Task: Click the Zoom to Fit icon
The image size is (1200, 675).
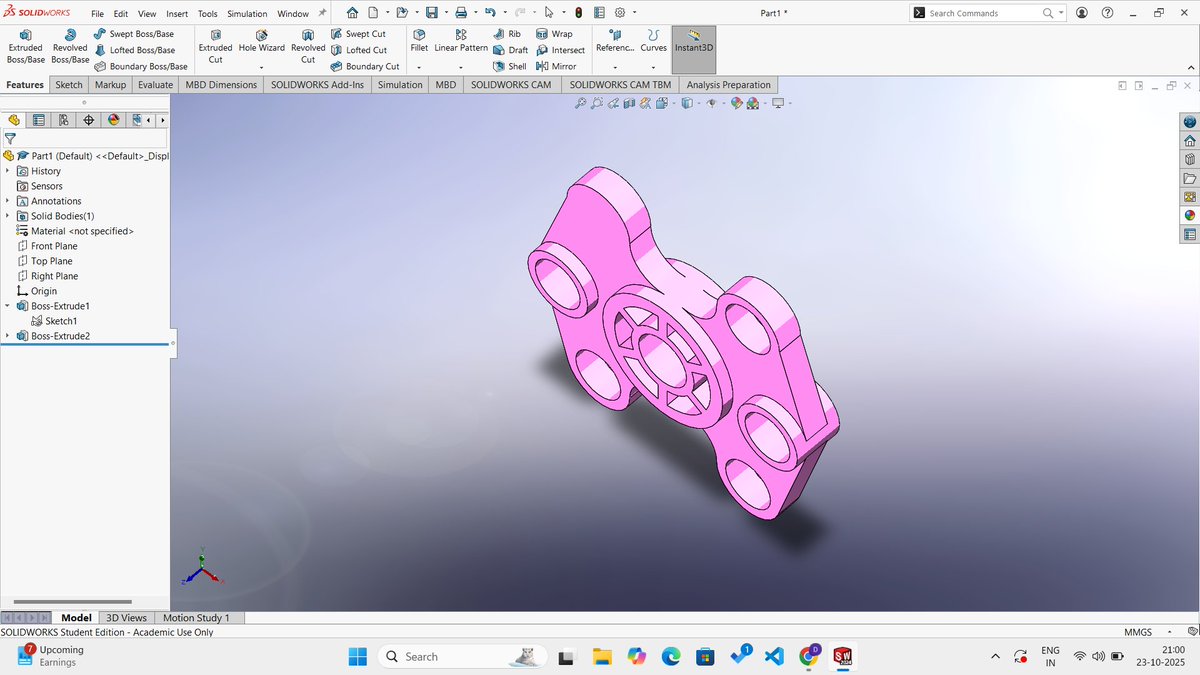Action: pos(580,103)
